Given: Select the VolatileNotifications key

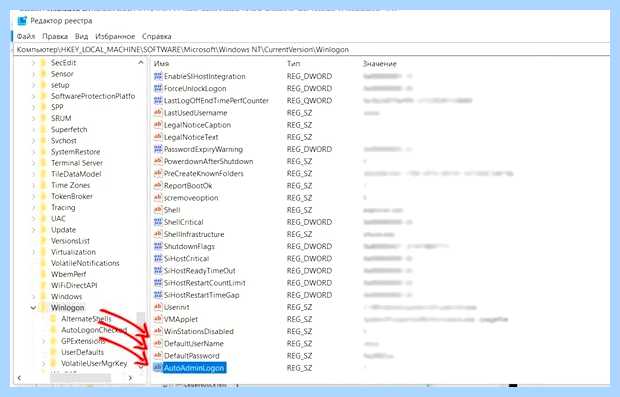Looking at the screenshot, I should [85, 263].
